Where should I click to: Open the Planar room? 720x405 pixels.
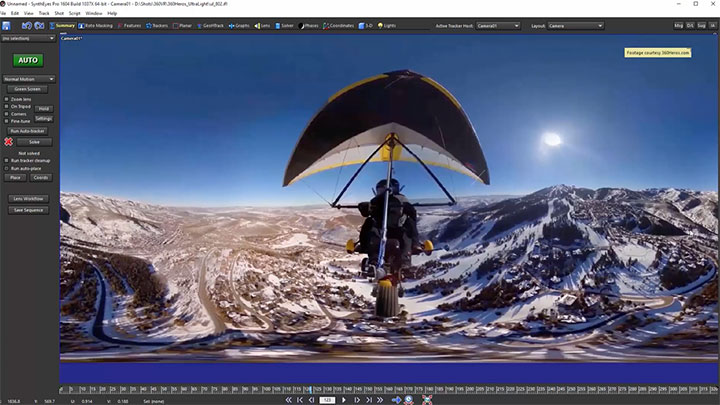point(182,26)
